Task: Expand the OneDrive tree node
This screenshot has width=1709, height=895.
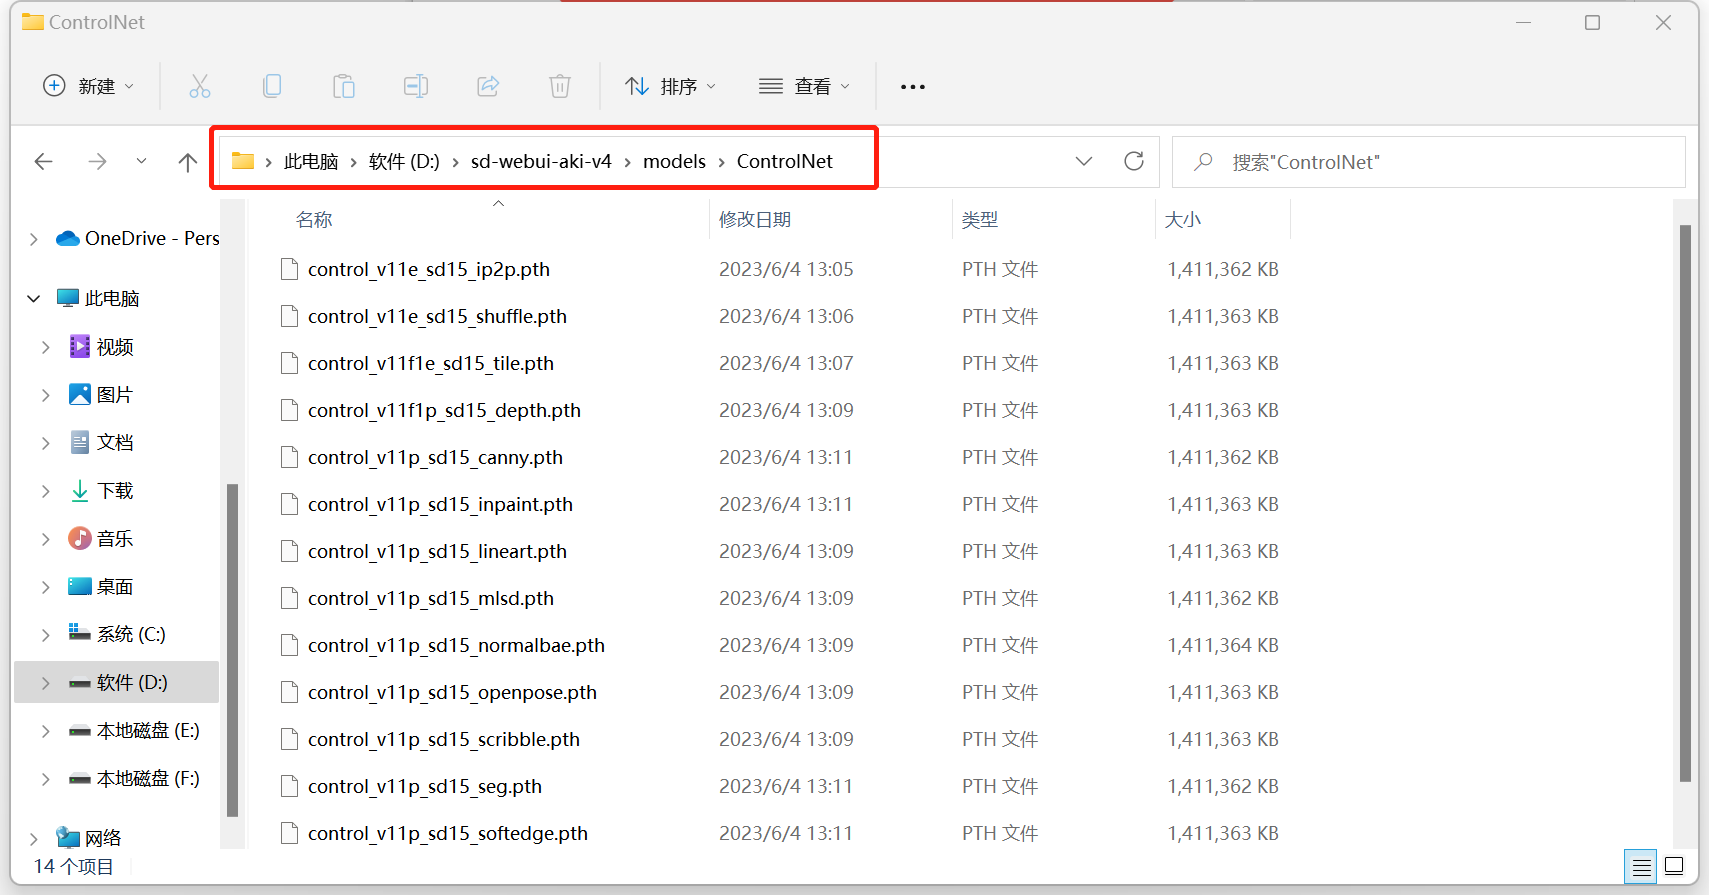Action: [x=33, y=238]
